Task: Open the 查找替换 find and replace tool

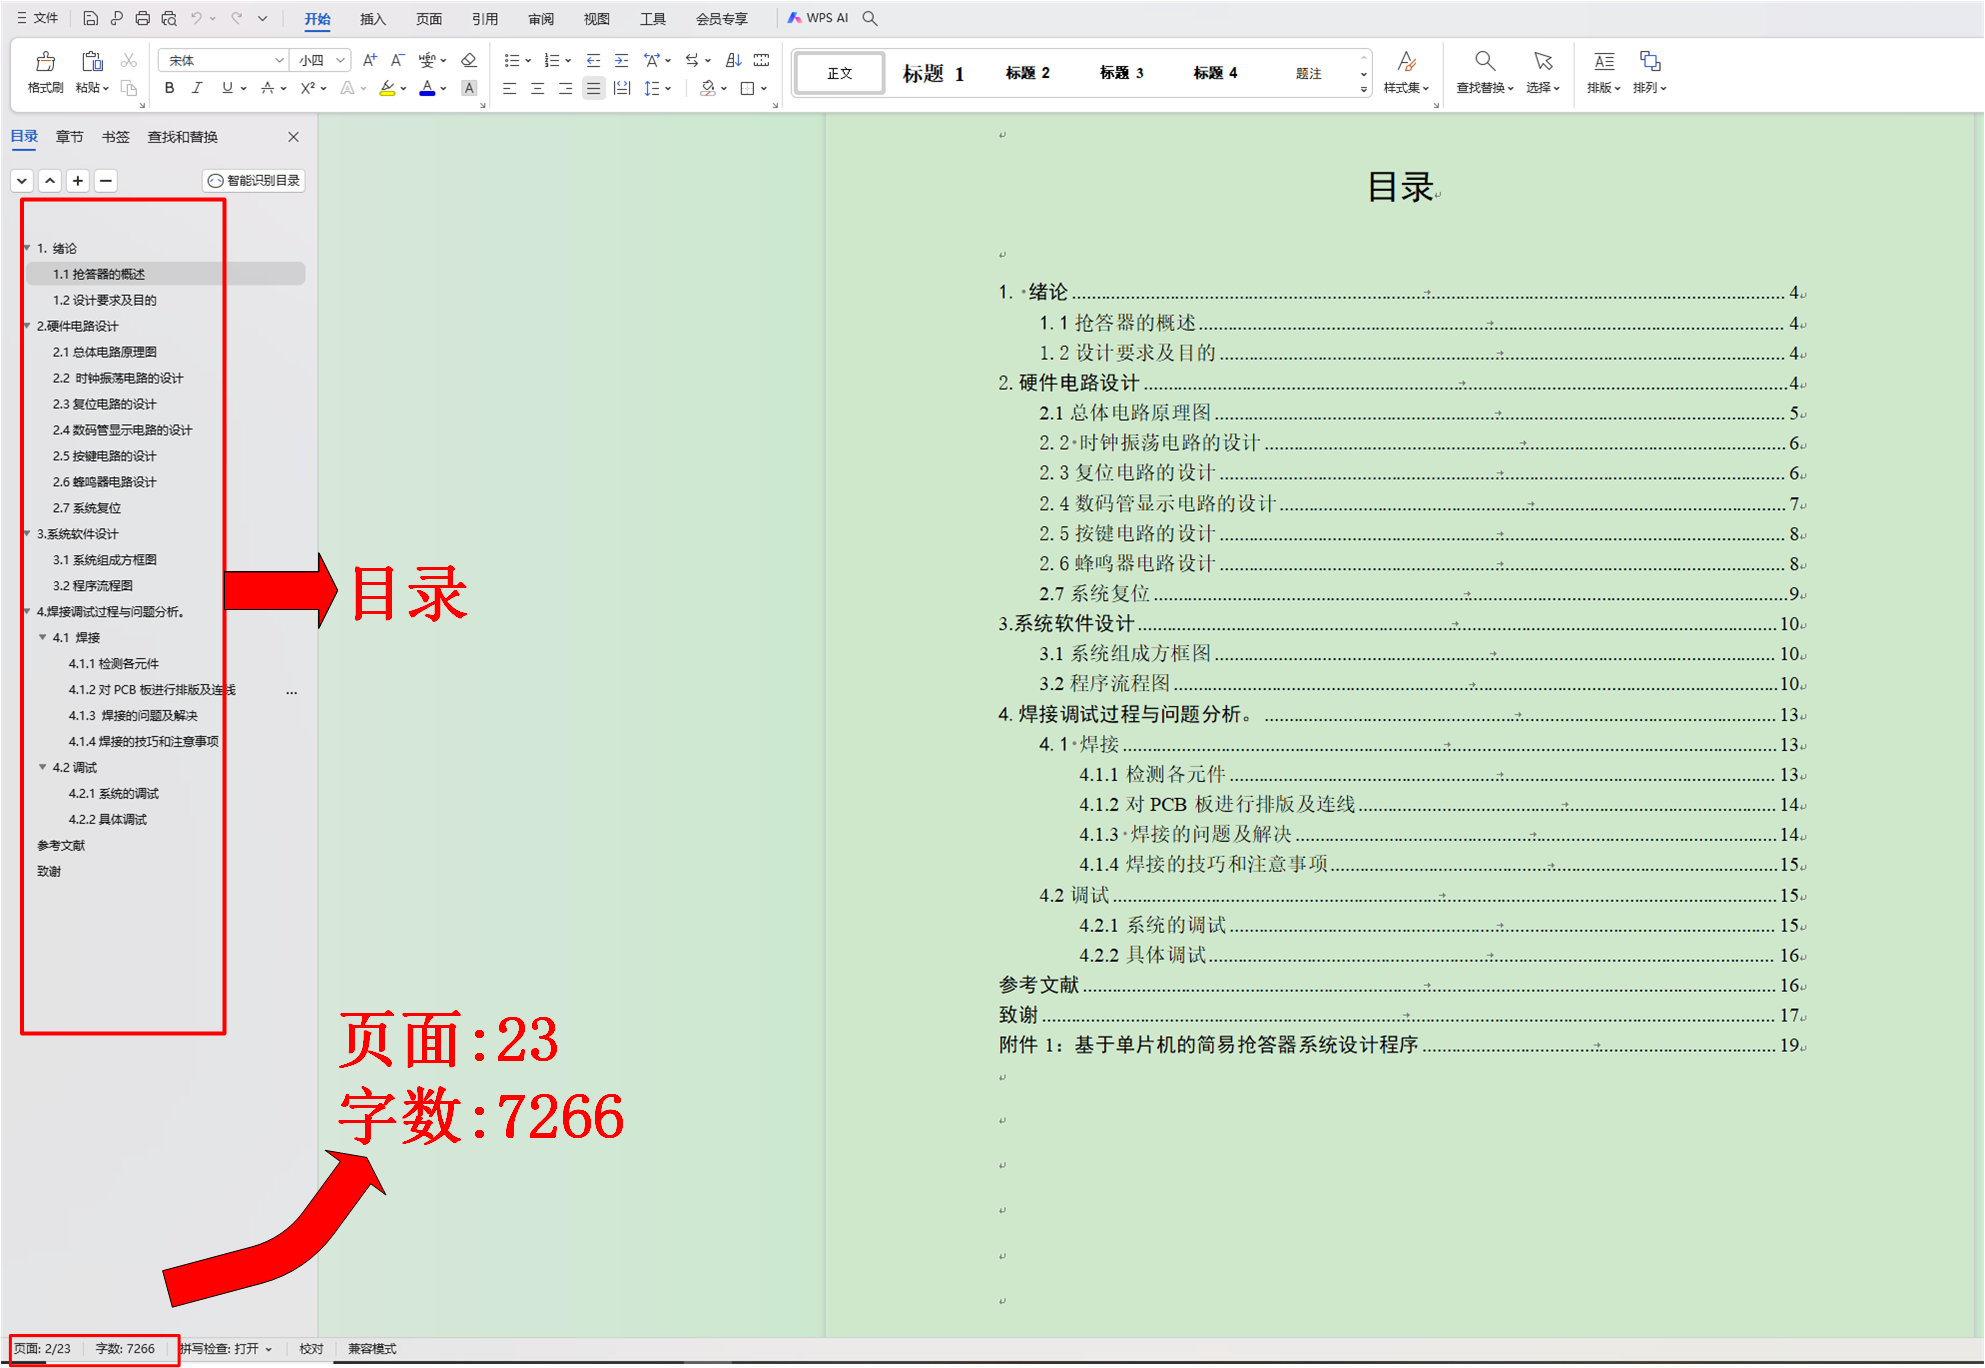Action: tap(1483, 71)
